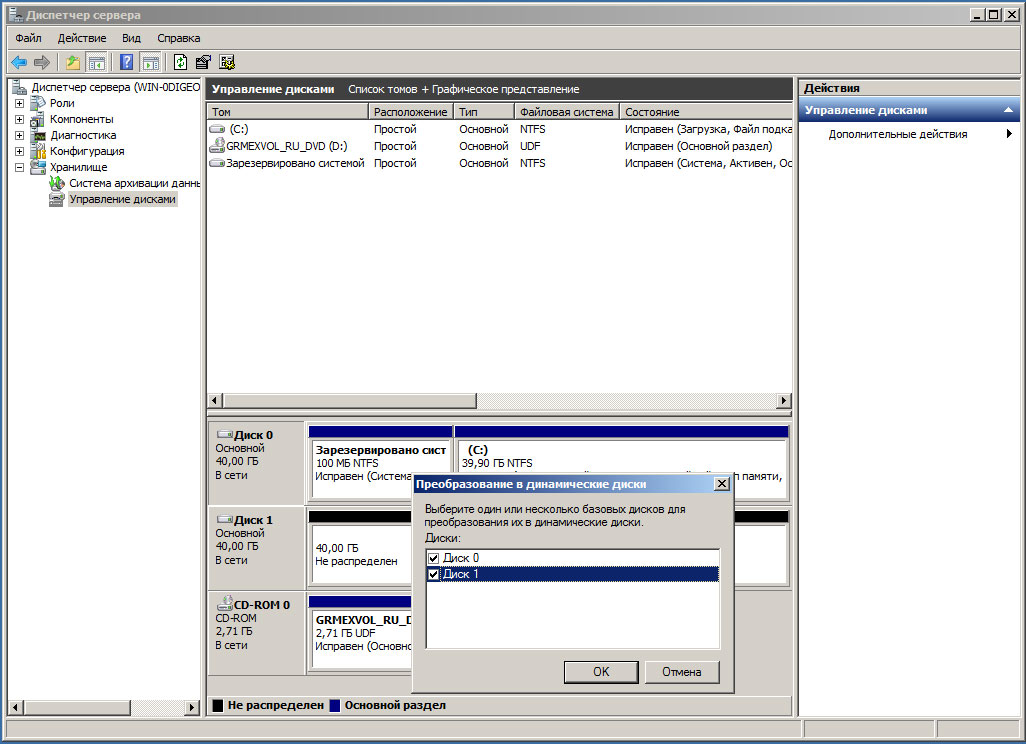This screenshot has width=1026, height=744.
Task: Expand the Конфигурация tree node
Action: pos(19,152)
